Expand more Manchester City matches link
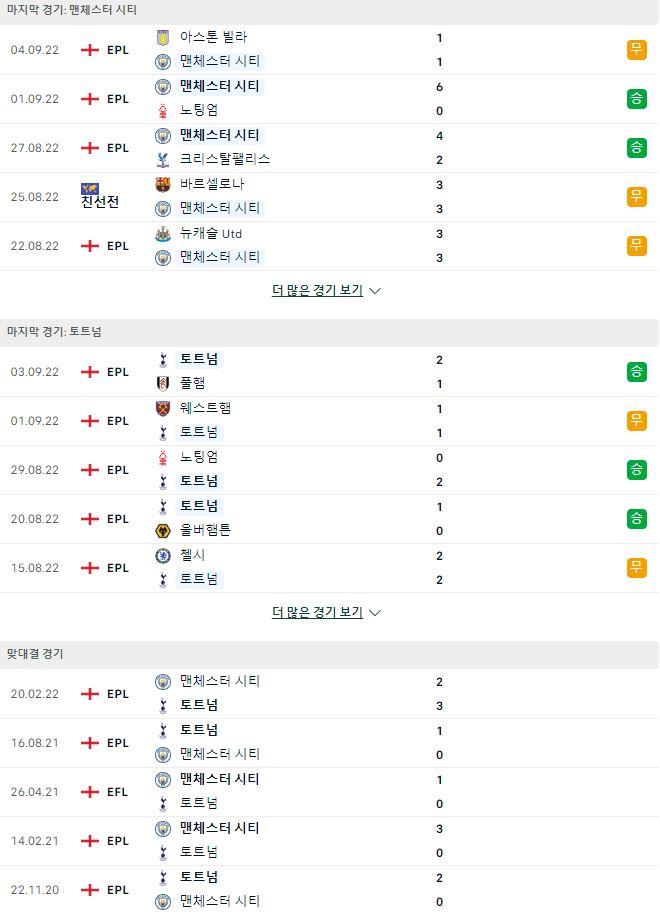The height and width of the screenshot is (912, 660). click(x=317, y=290)
